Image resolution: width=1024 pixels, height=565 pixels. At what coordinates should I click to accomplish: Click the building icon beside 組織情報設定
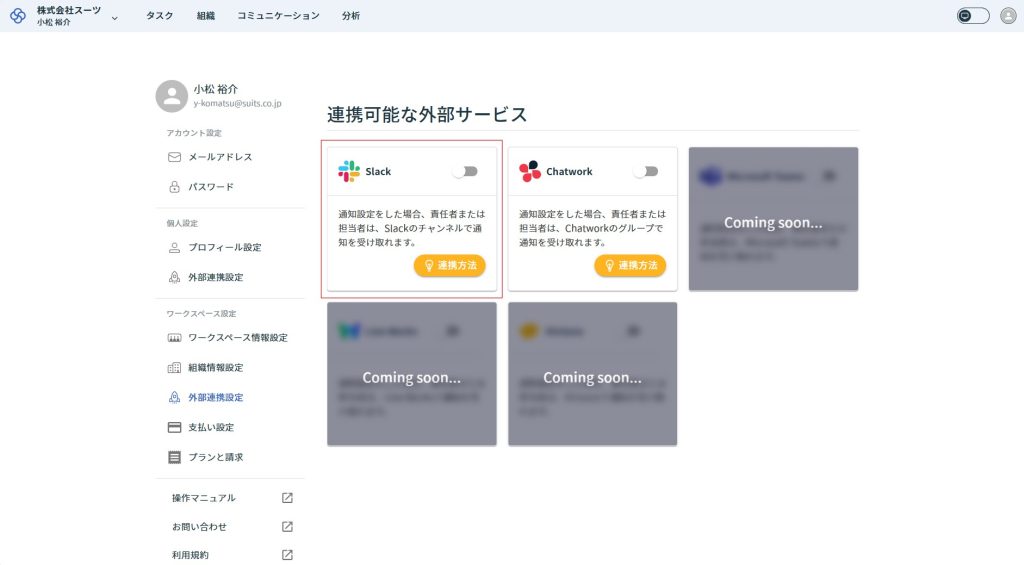pyautogui.click(x=174, y=368)
